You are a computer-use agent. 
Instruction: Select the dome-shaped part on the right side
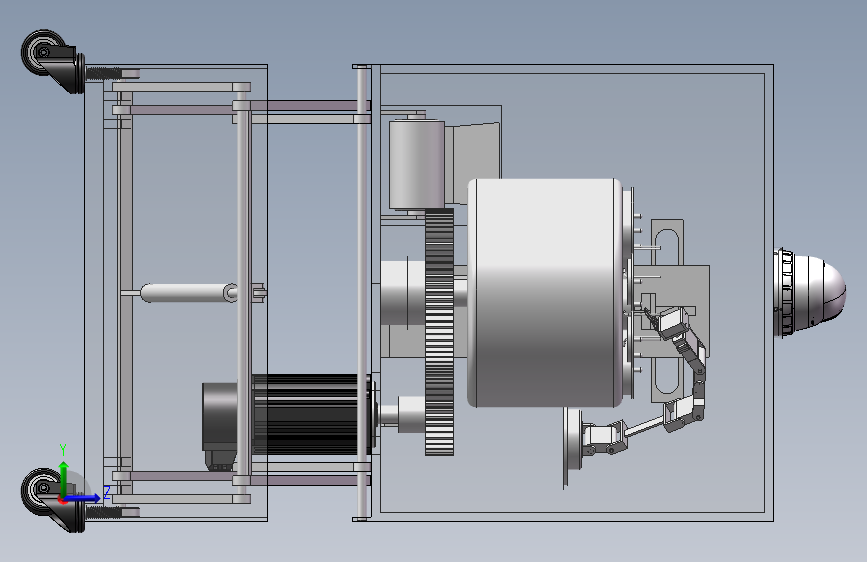point(809,293)
